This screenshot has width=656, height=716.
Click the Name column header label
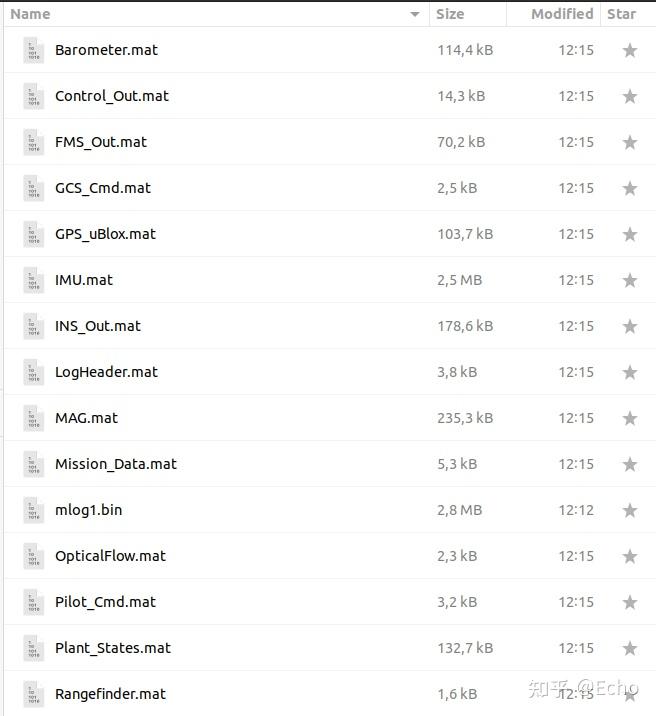pos(30,14)
